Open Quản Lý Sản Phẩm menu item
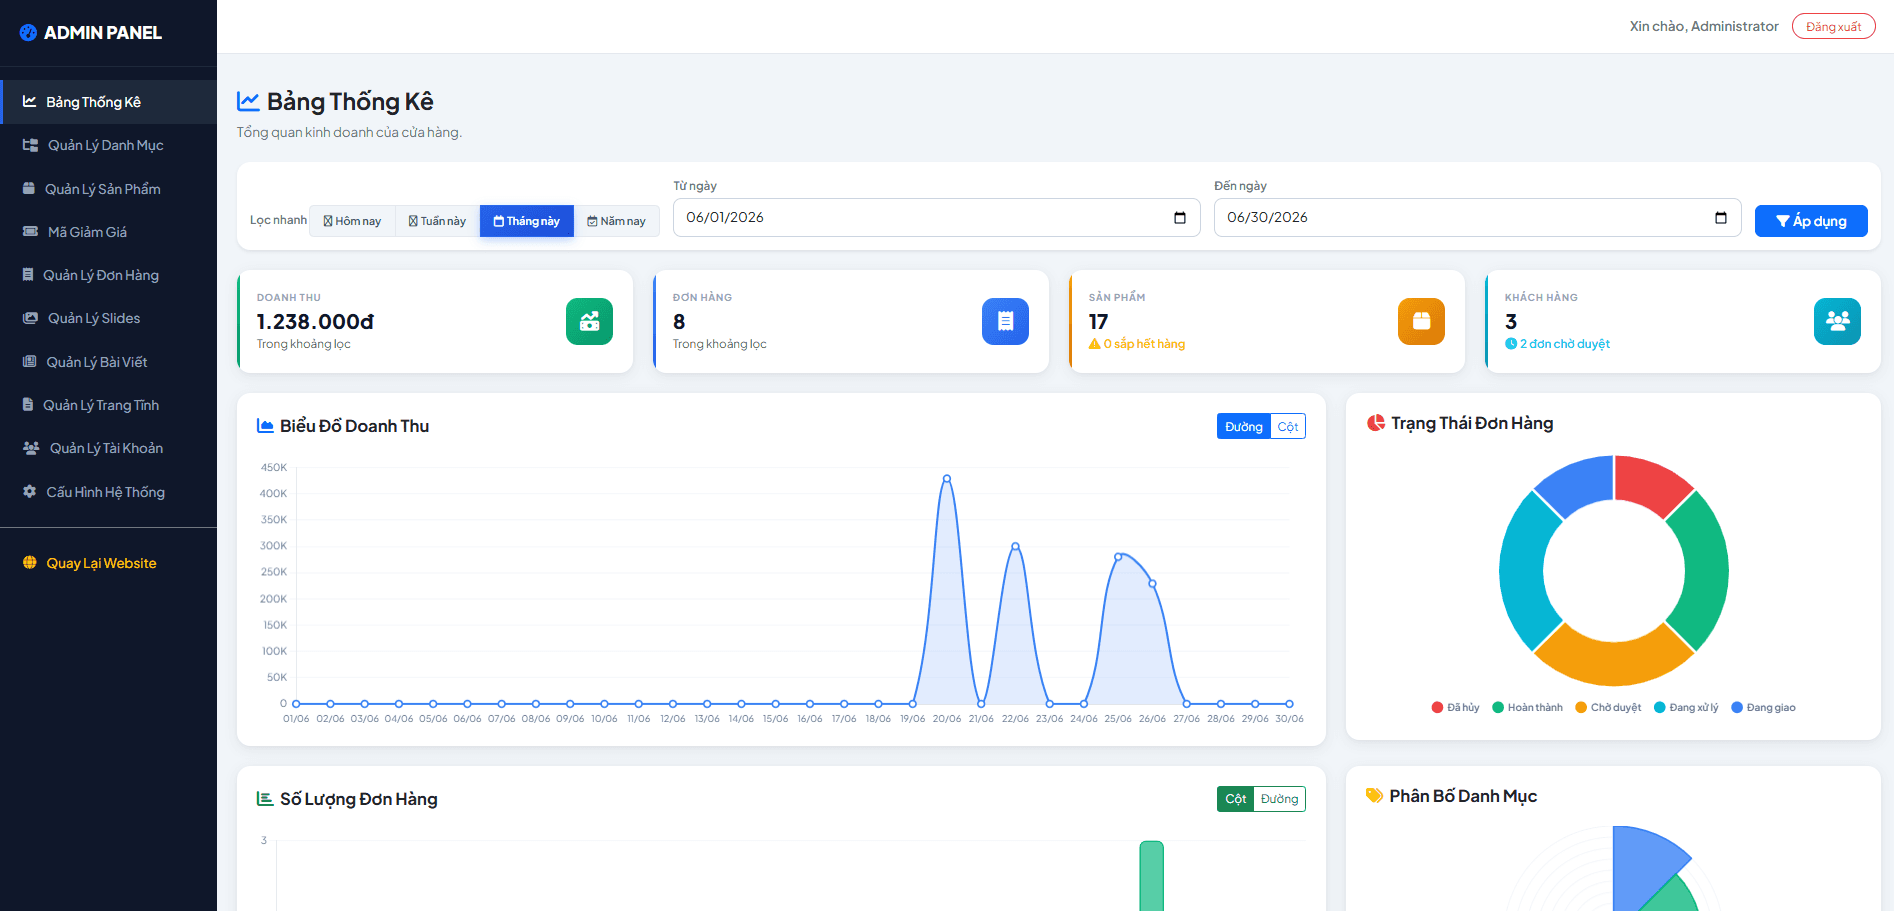This screenshot has width=1894, height=911. coord(108,189)
